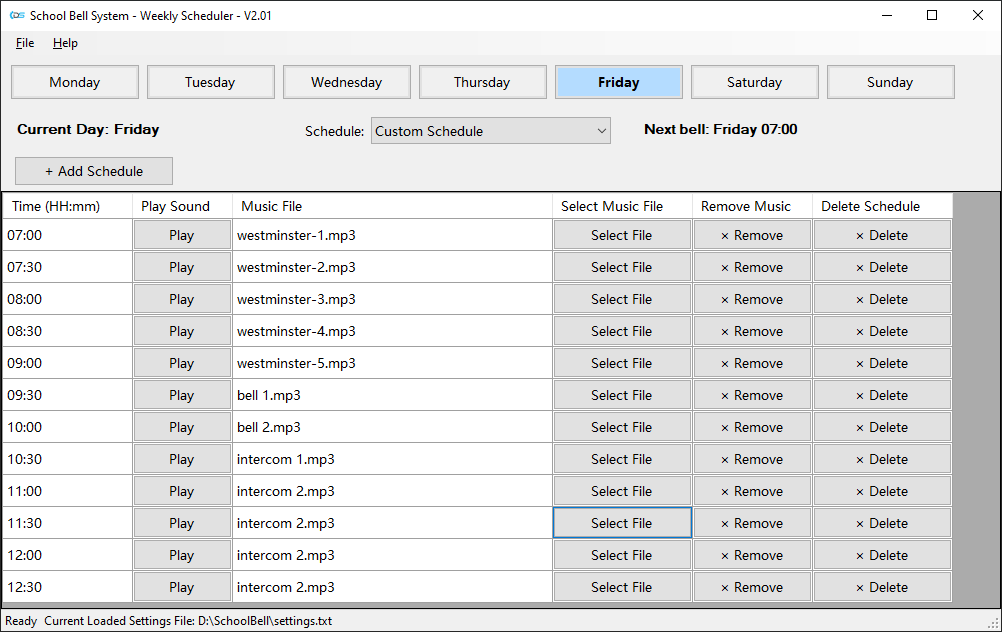1002x632 pixels.
Task: Remove bell 2.mp3 from the 10:00 row
Action: [752, 427]
